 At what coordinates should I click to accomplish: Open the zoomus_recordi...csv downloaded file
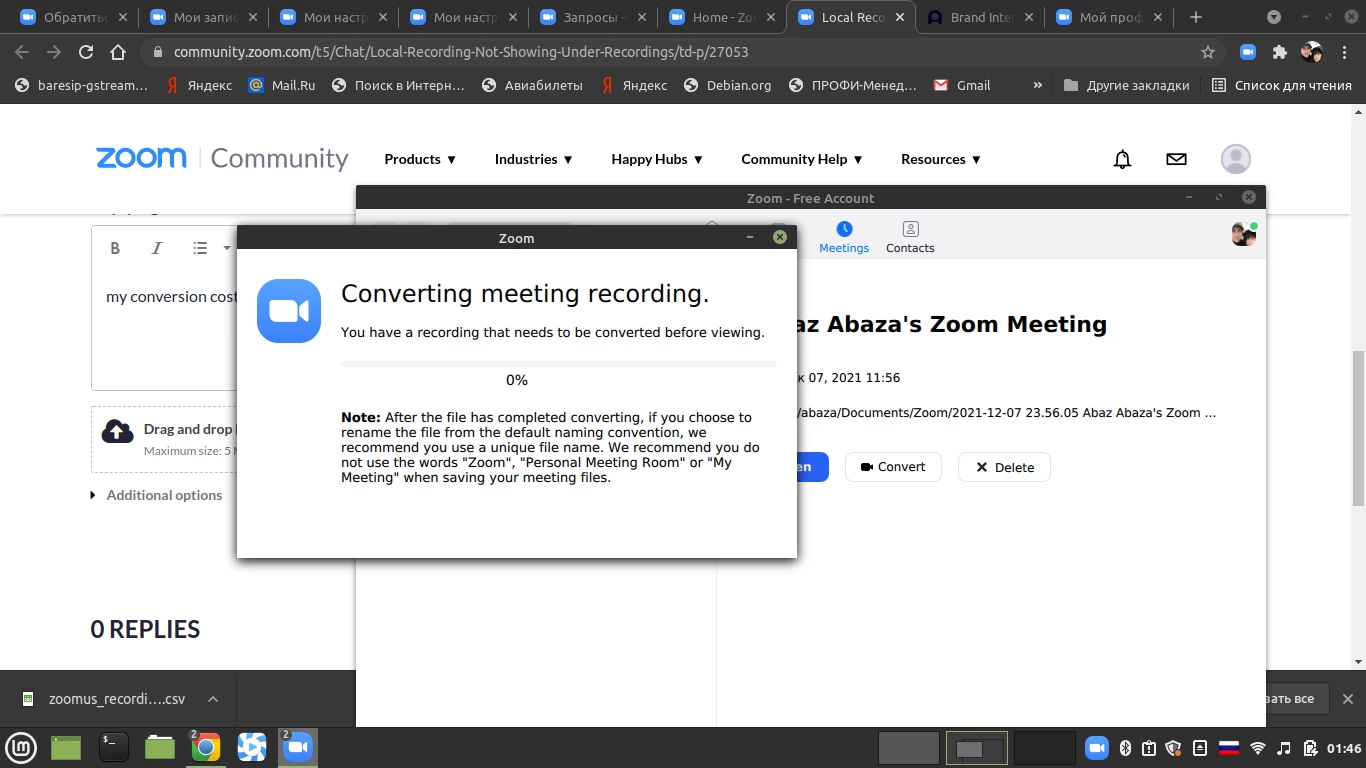click(104, 699)
